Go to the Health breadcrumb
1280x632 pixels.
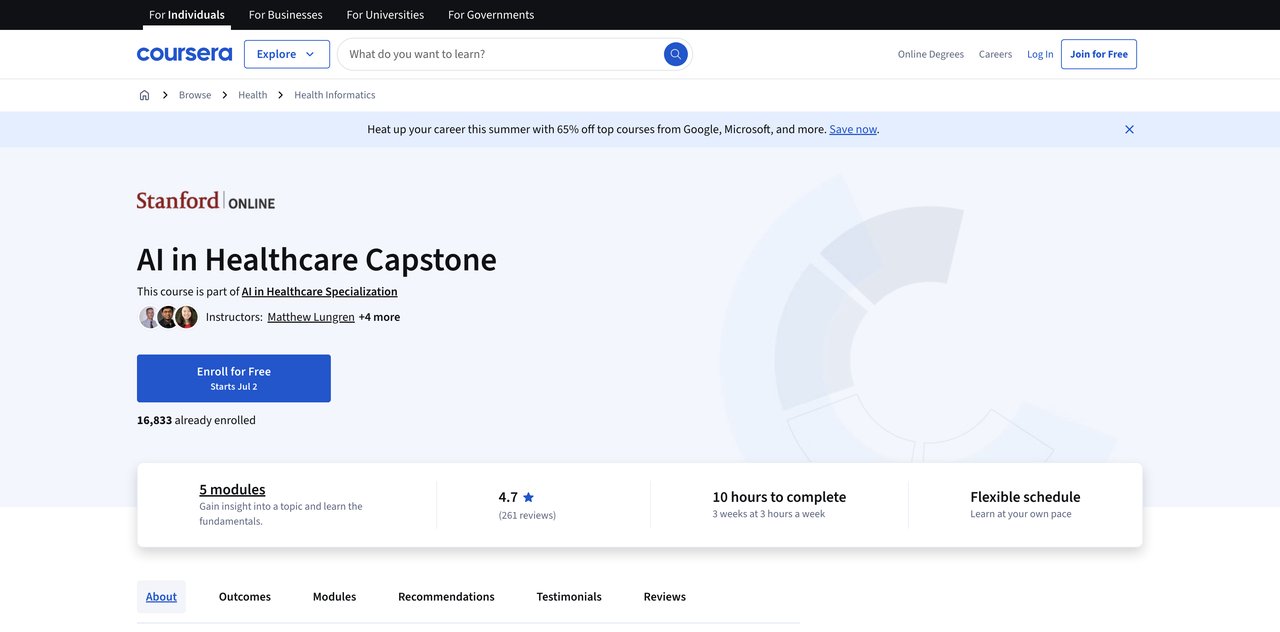253,95
